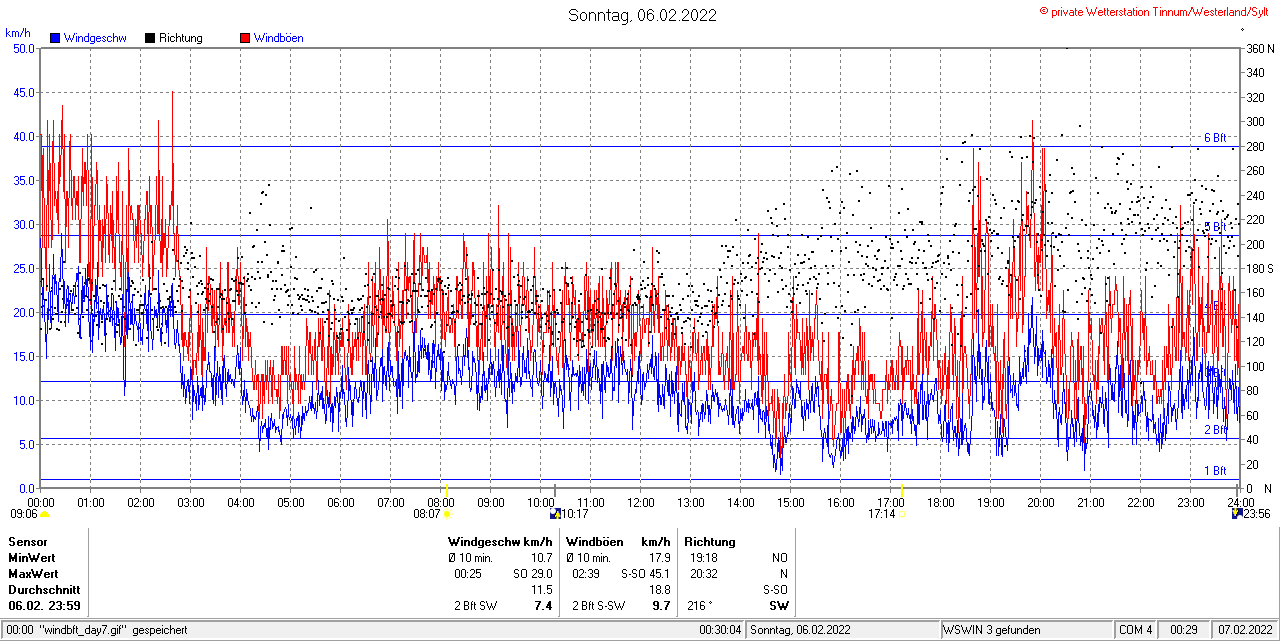Screen dimensions: 1280x641
Task: Click the Windböen km/h column header
Action: (618, 542)
